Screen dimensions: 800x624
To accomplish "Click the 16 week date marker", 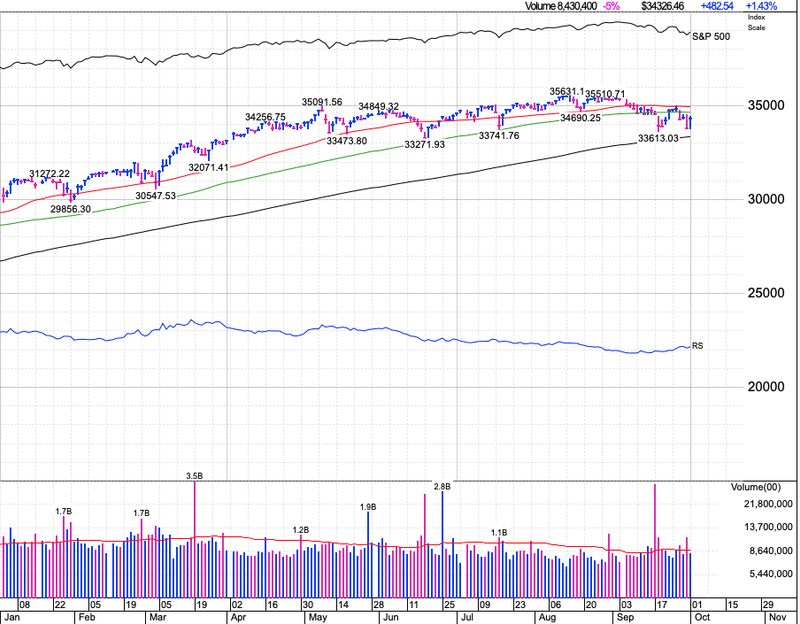I will tap(272, 605).
